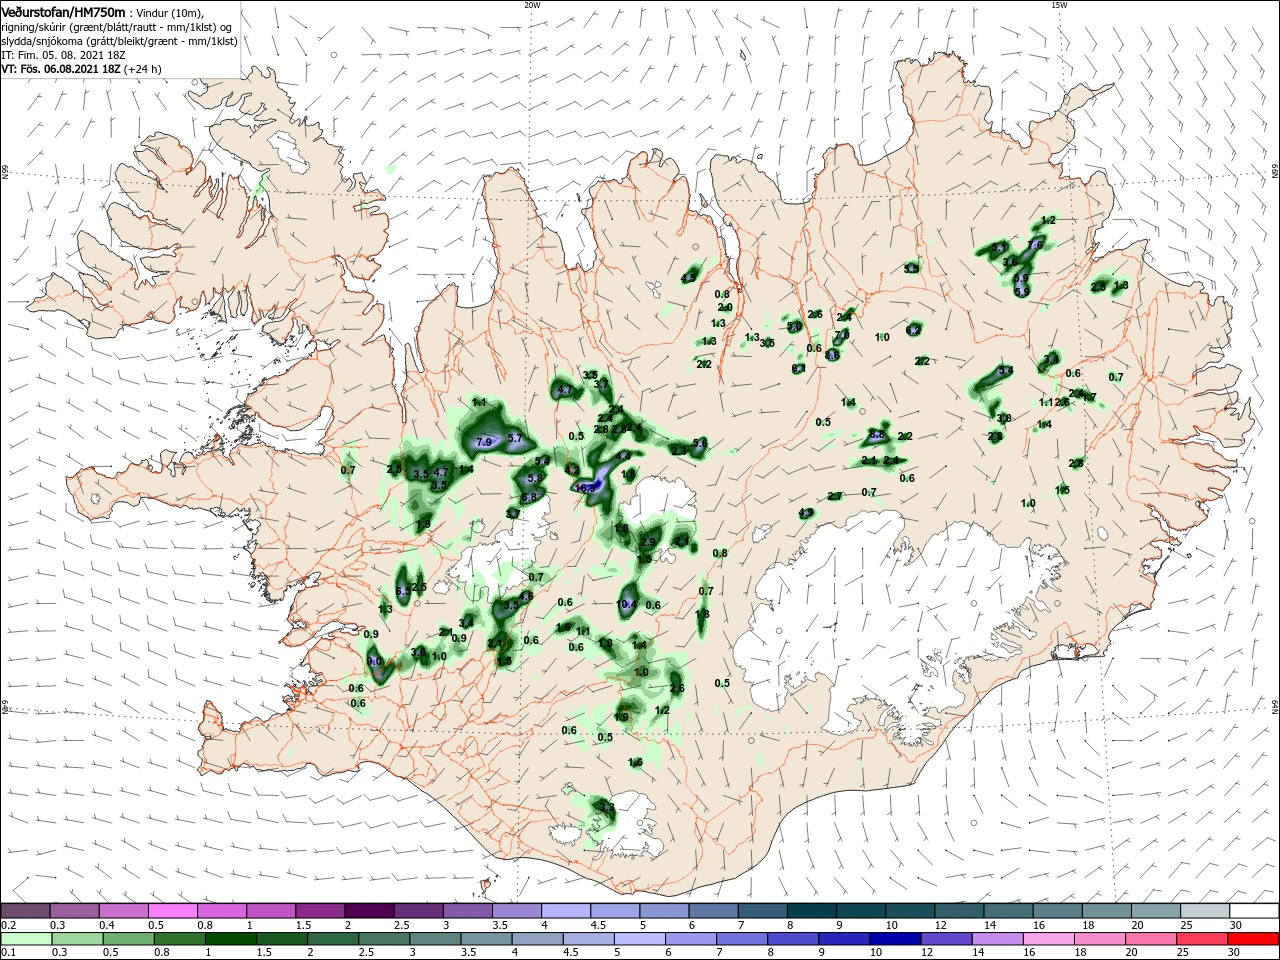Click the white swatch ending the upper snow legend
This screenshot has width=1280, height=960.
point(1253,911)
